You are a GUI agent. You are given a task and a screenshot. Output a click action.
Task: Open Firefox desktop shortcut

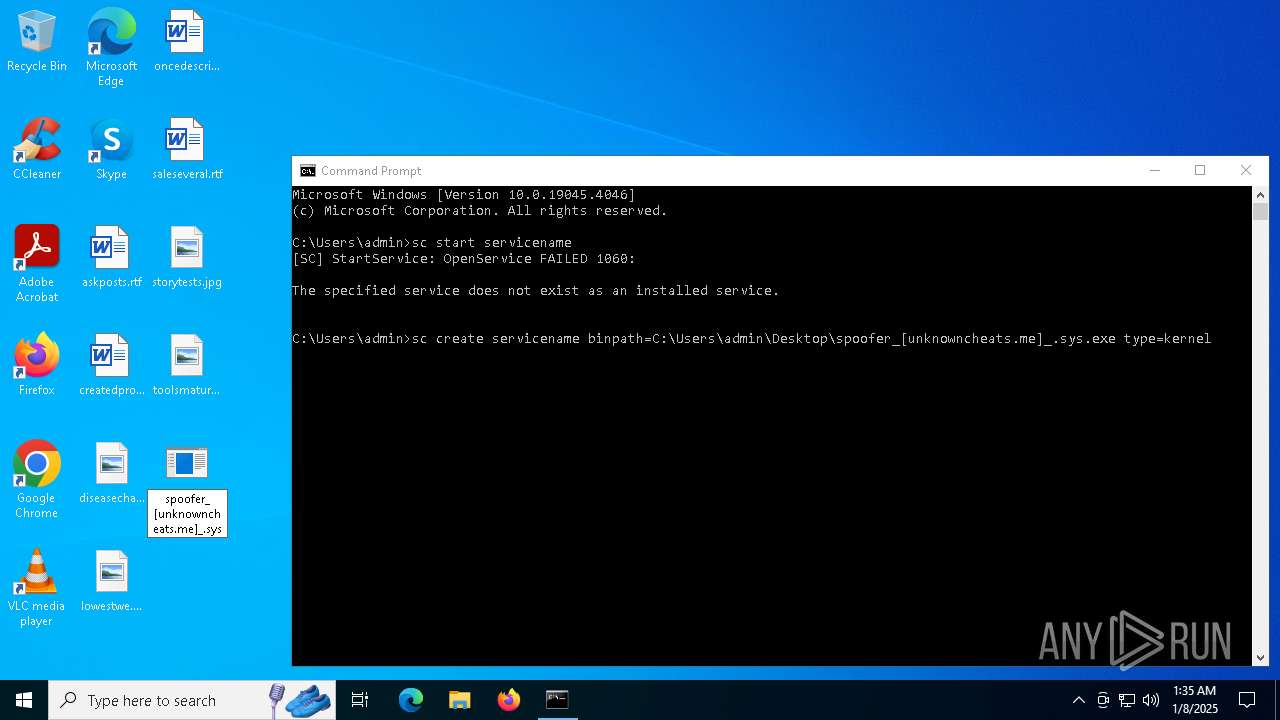click(x=37, y=366)
